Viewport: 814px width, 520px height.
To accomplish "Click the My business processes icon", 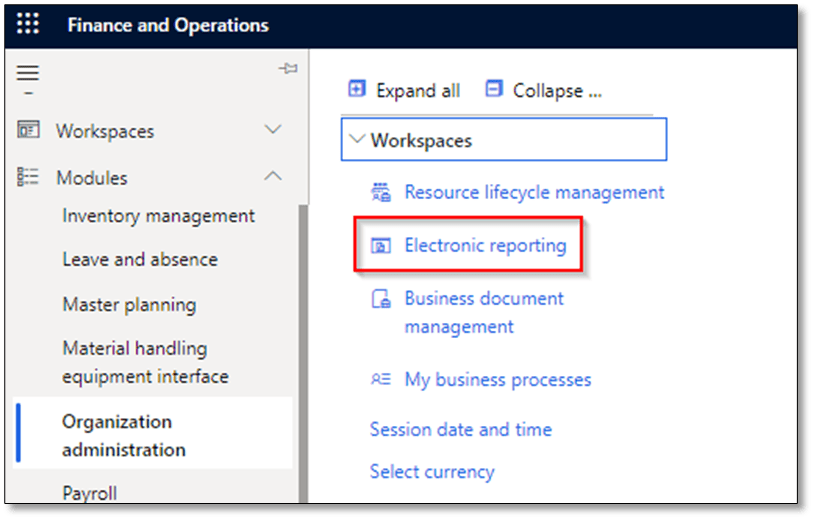I will click(381, 380).
